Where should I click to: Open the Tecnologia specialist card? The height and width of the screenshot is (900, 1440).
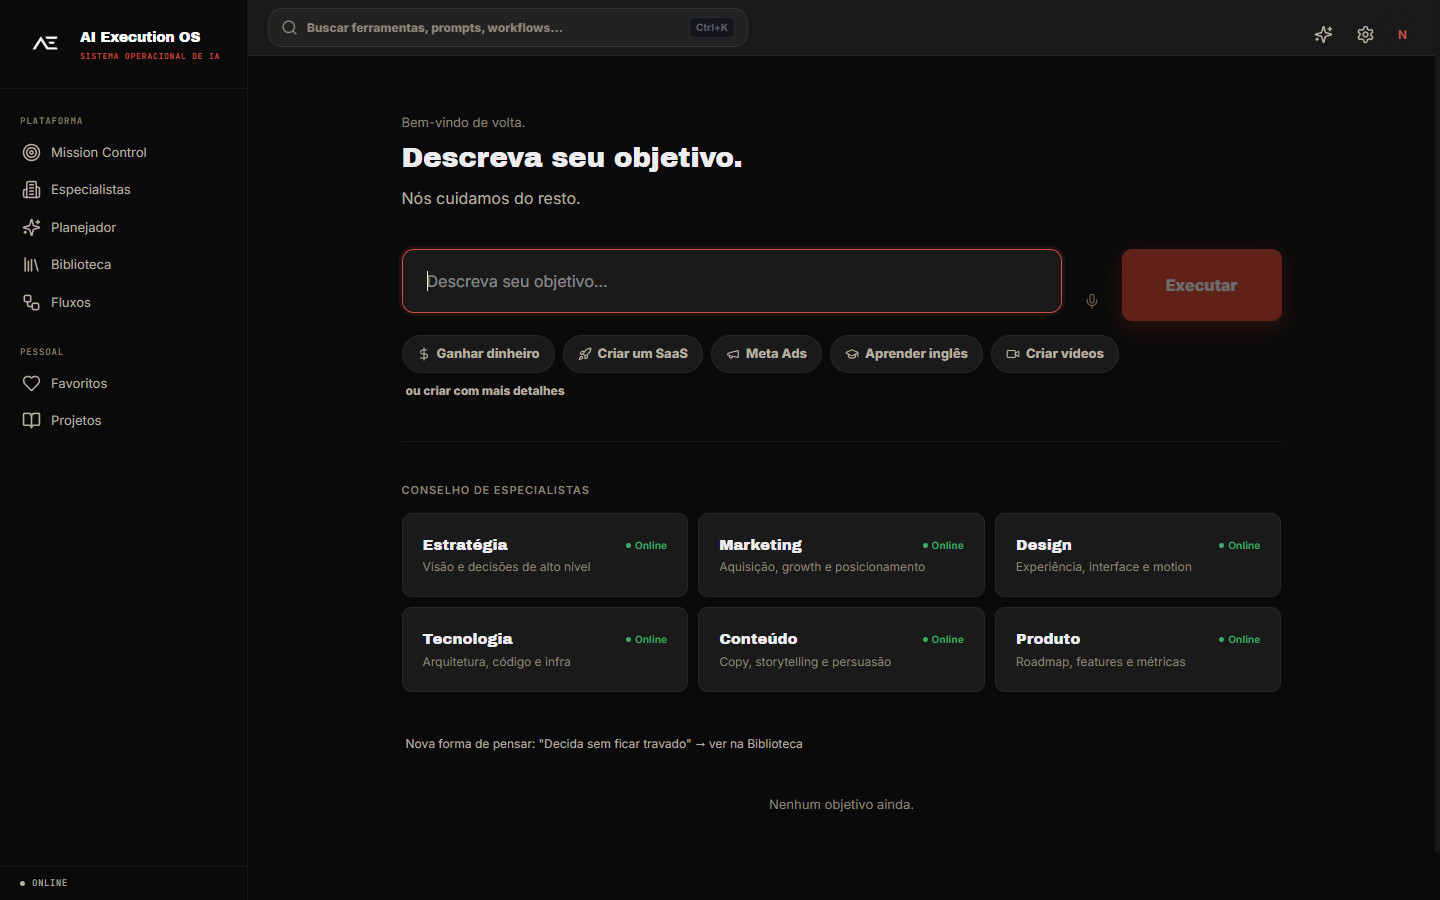545,650
